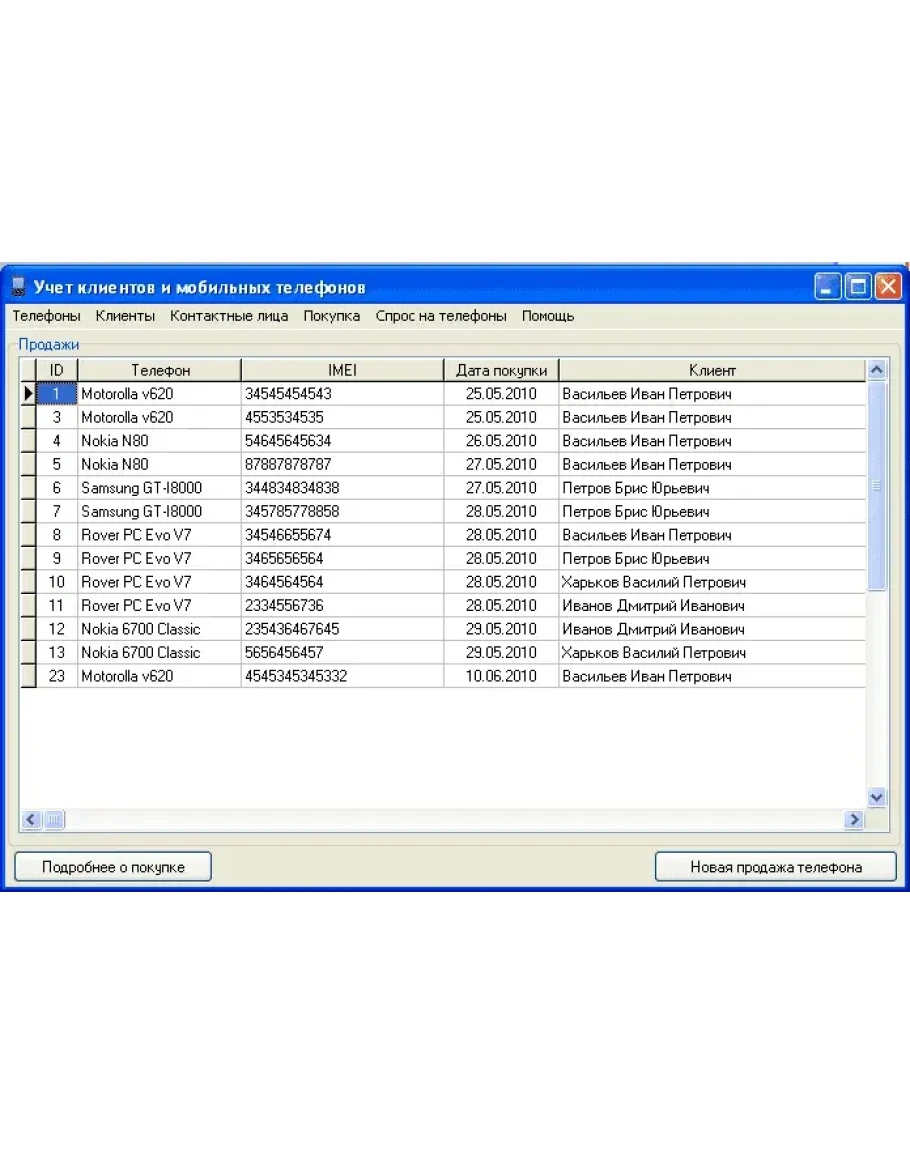This screenshot has width=910, height=1155.
Task: Open the Телефоны menu
Action: (x=46, y=316)
